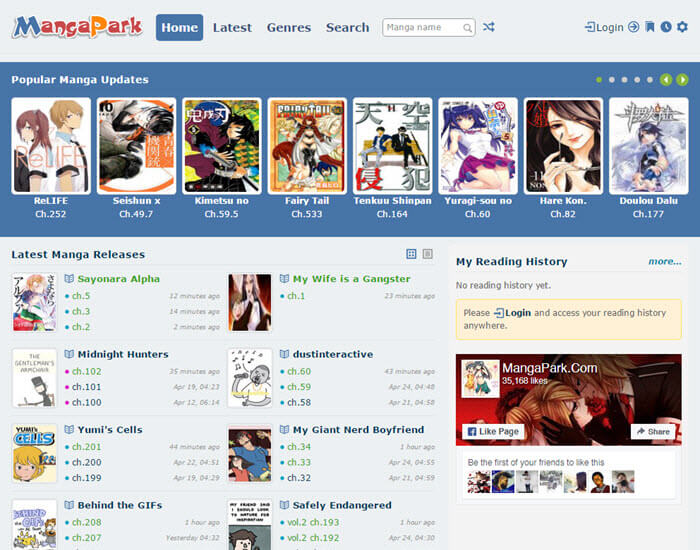The image size is (700, 550).
Task: Click book icon beside Safely Endangered
Action: [x=284, y=505]
